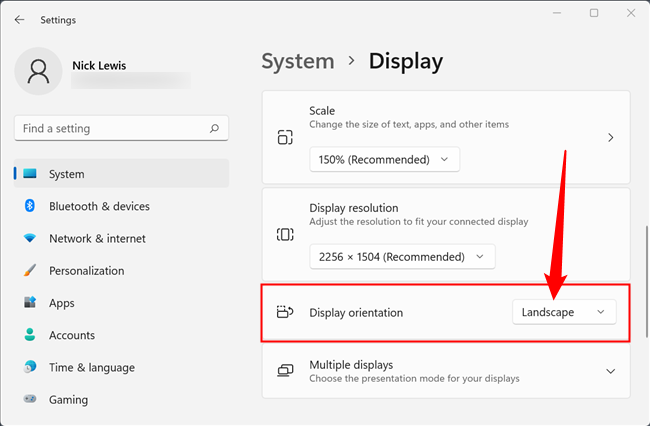Image resolution: width=650 pixels, height=426 pixels.
Task: Click the Time & language globe icon
Action: tap(30, 367)
